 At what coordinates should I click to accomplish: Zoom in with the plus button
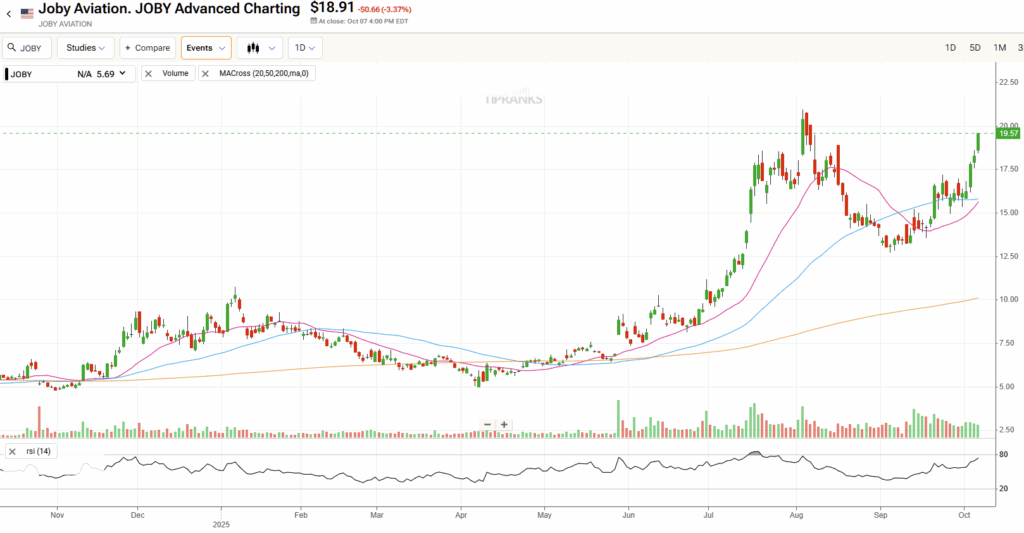pos(504,424)
